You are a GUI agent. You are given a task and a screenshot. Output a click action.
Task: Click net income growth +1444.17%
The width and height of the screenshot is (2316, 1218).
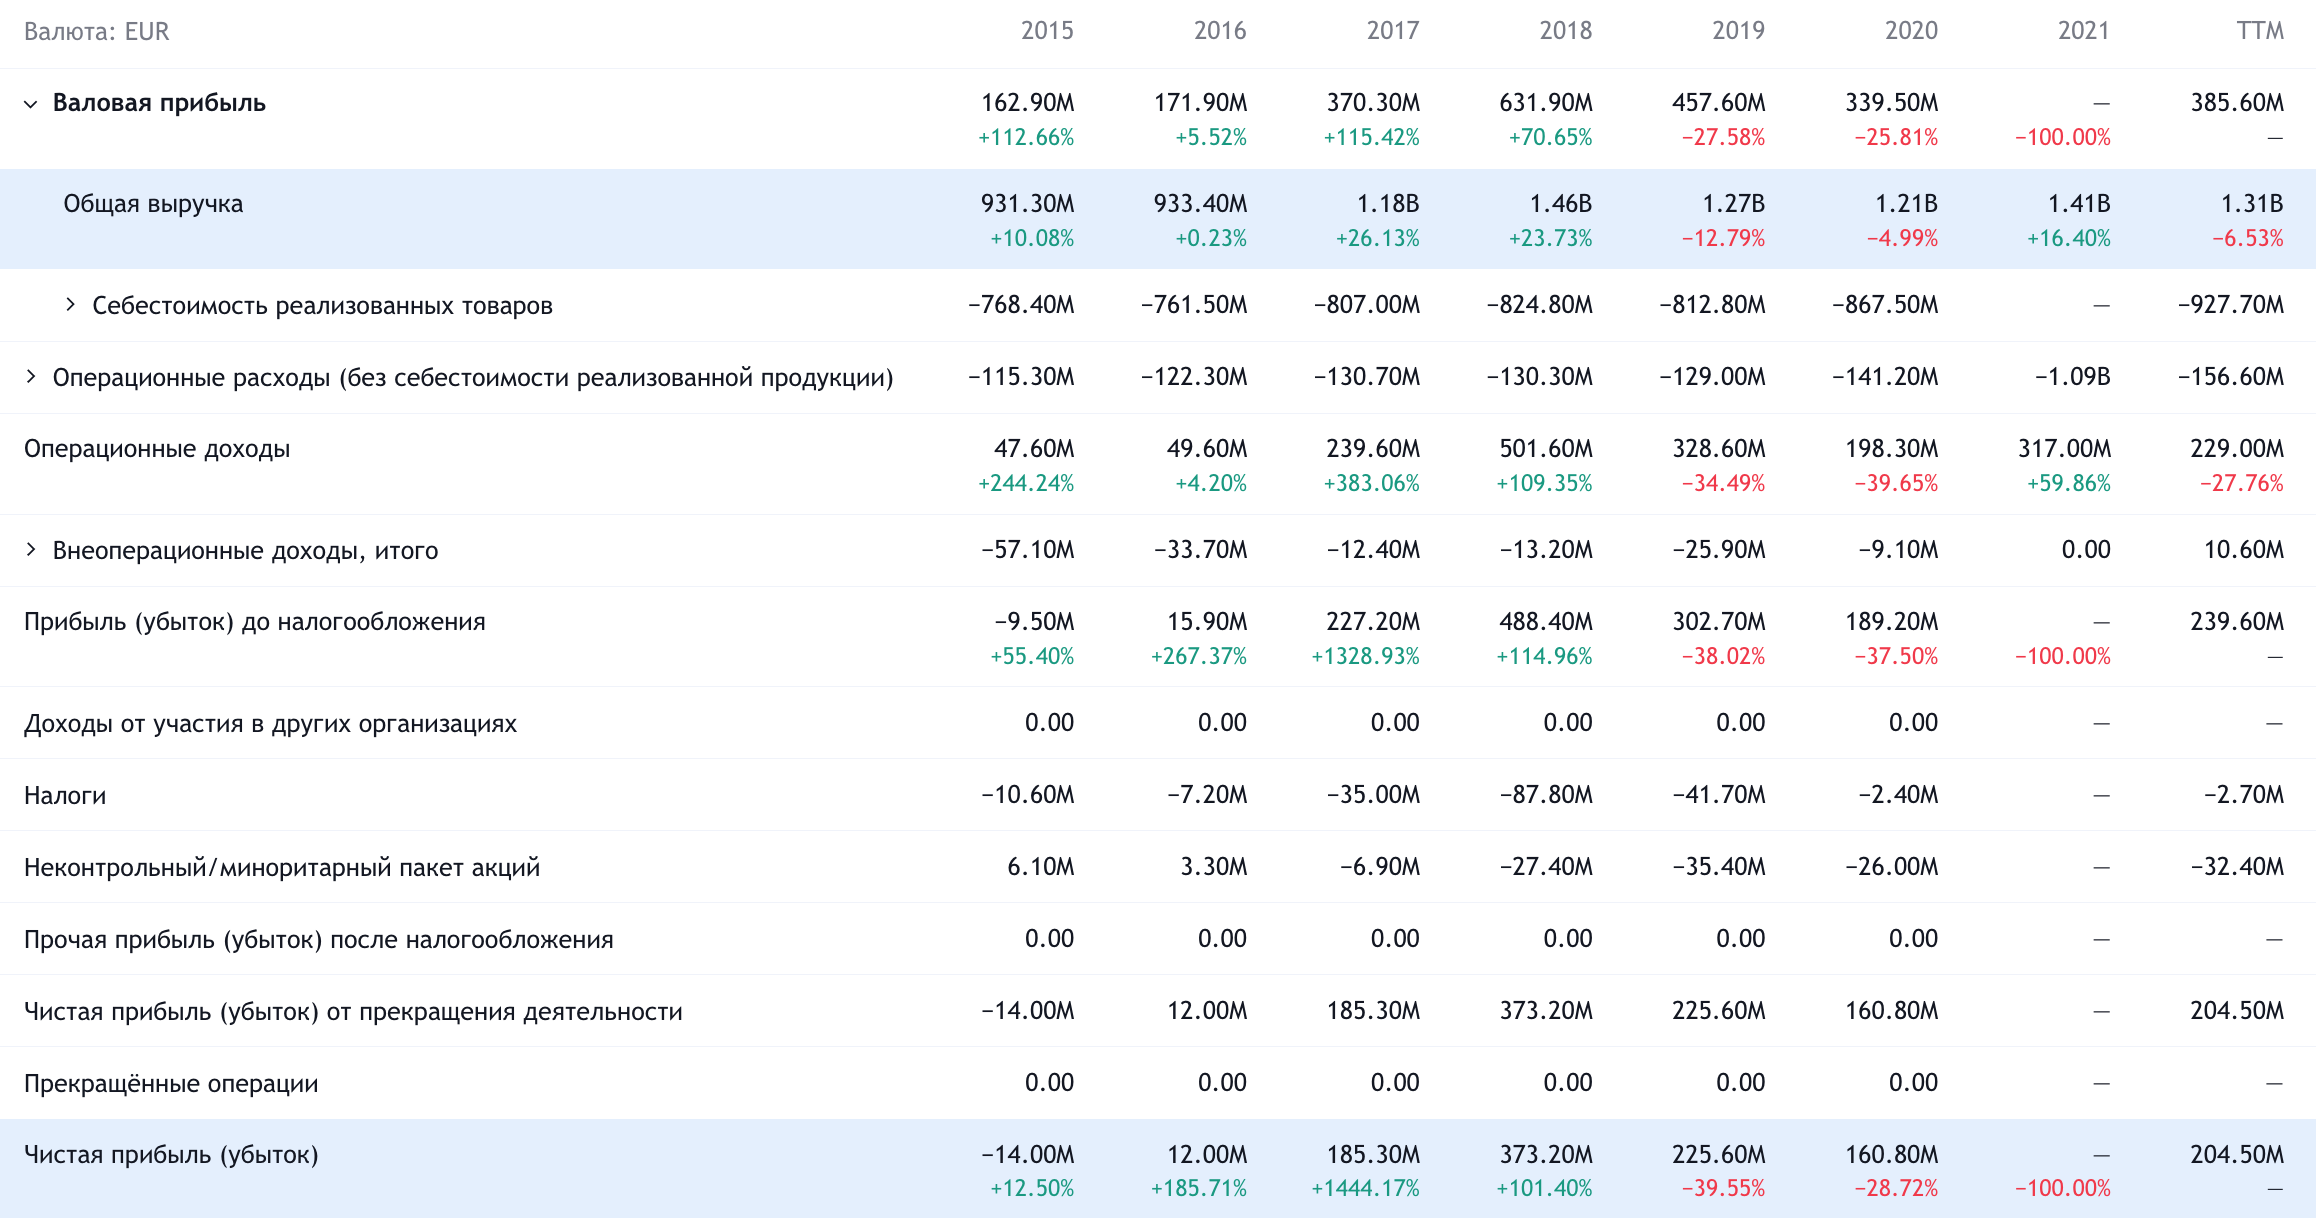[1366, 1189]
